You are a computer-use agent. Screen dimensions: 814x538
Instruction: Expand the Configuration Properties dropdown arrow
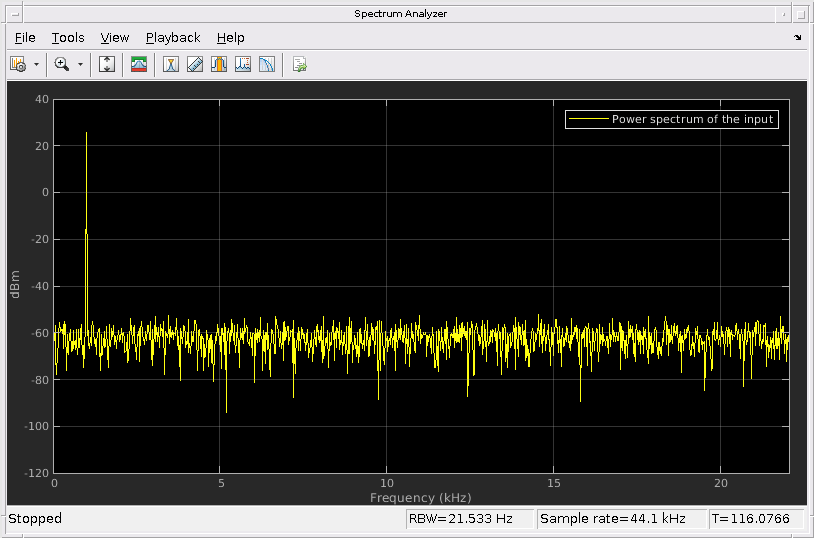(37, 64)
